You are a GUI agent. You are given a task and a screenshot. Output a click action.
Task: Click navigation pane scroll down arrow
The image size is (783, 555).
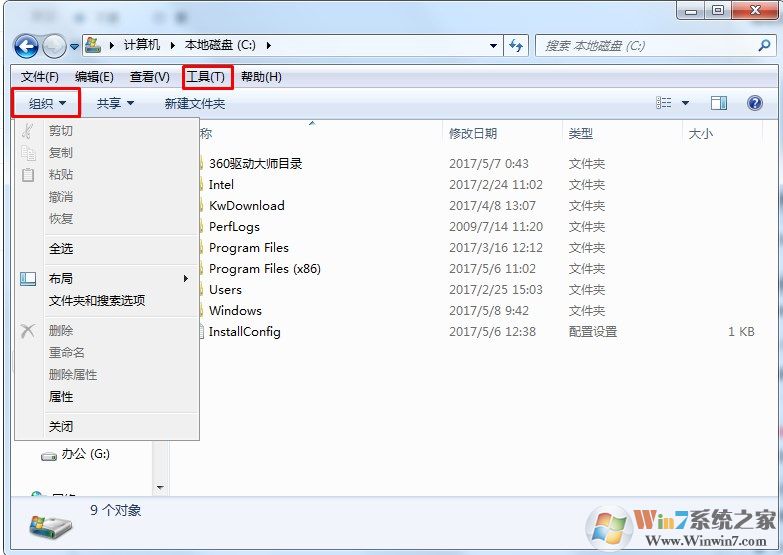160,487
